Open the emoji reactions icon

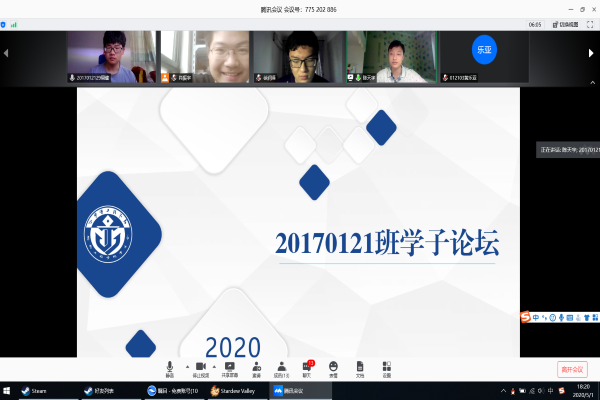pyautogui.click(x=333, y=368)
